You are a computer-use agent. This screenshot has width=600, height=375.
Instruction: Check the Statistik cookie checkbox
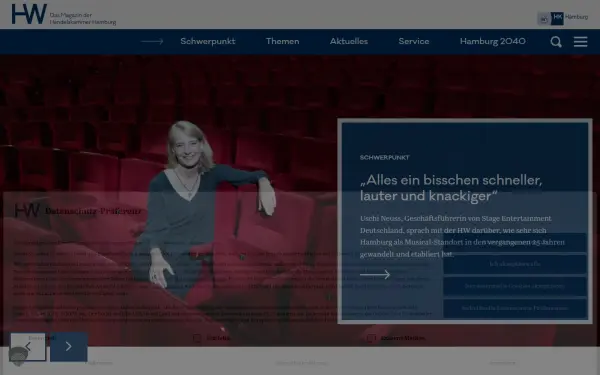coord(197,338)
